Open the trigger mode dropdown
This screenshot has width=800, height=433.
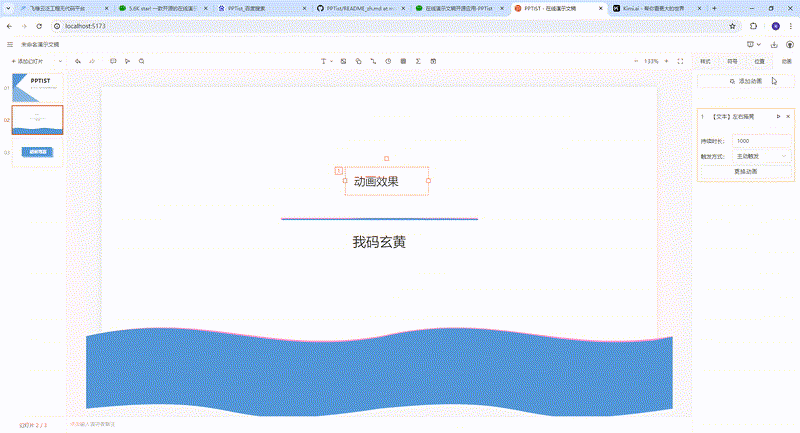click(x=762, y=156)
